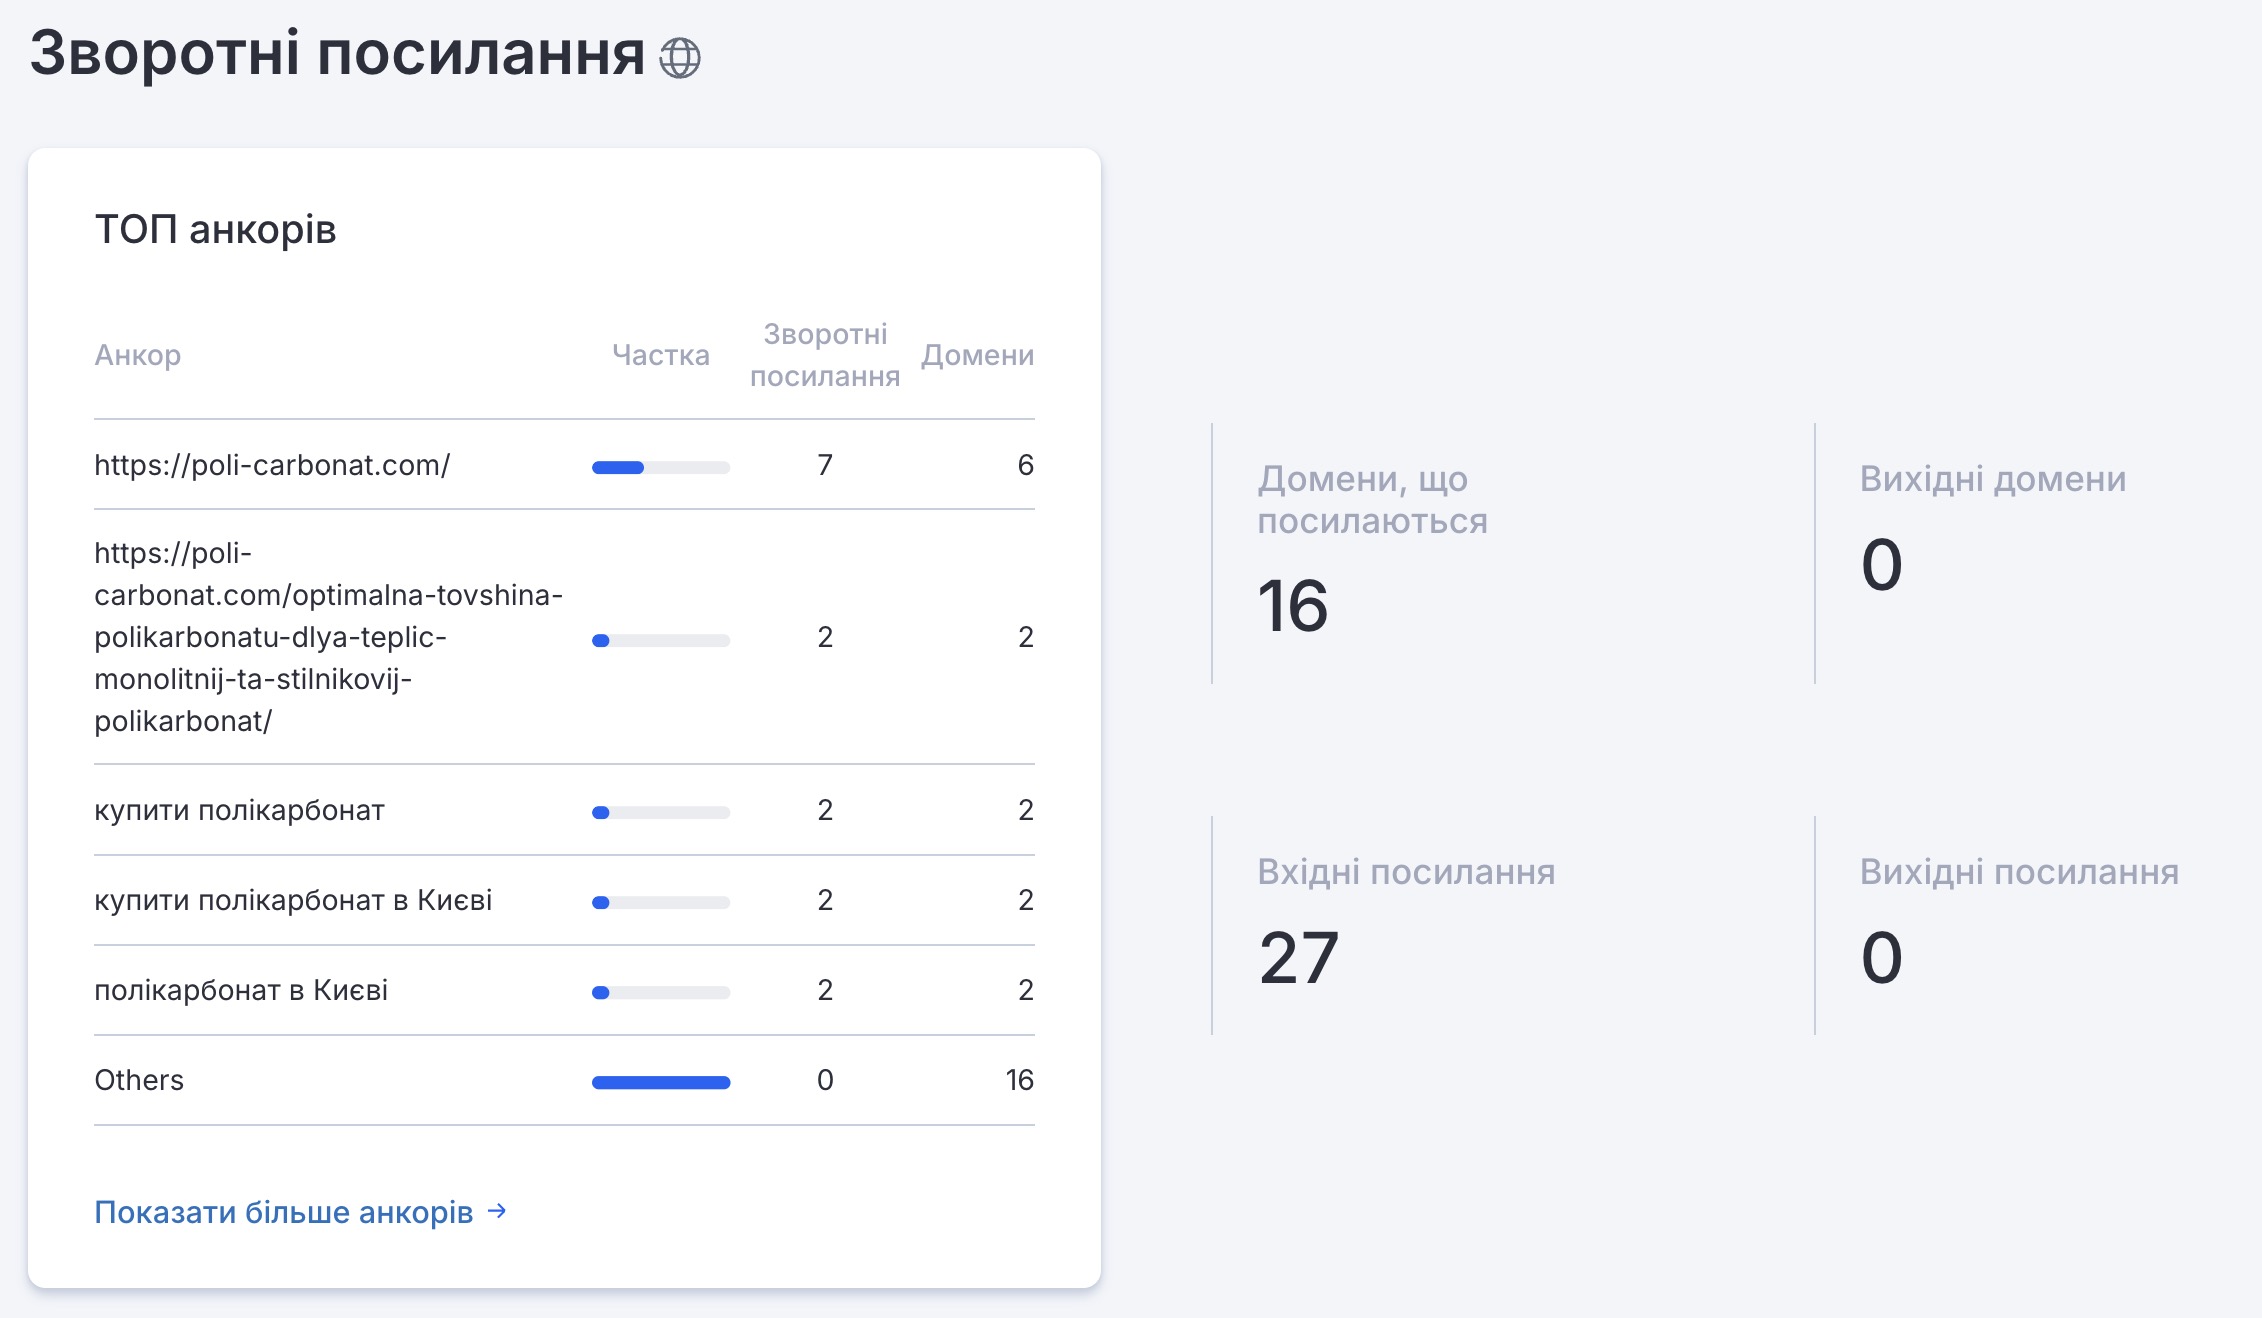Click the Others anchor row label
Screen dimensions: 2262x1318
[139, 1080]
